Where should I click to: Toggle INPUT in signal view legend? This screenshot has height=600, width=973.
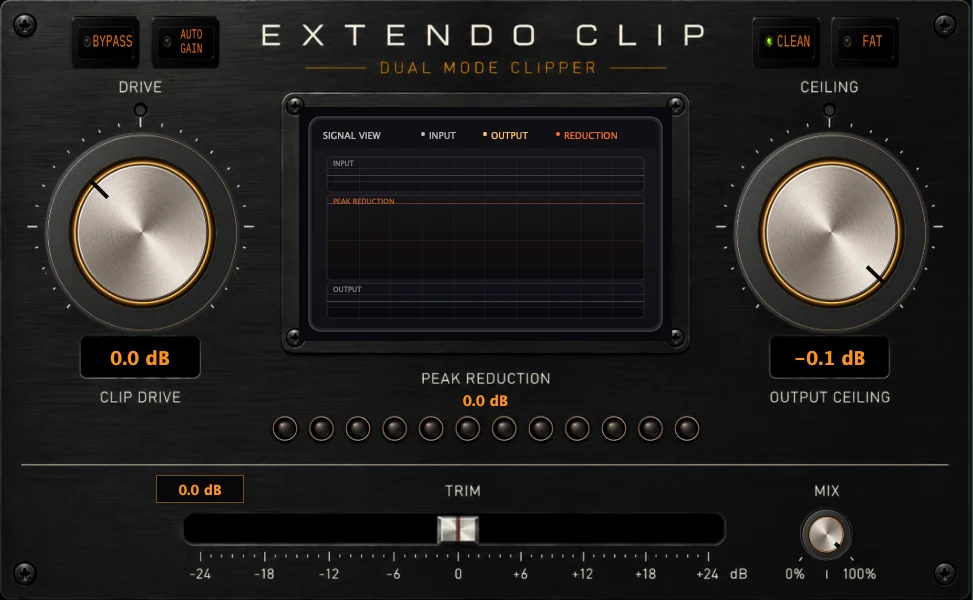(438, 135)
